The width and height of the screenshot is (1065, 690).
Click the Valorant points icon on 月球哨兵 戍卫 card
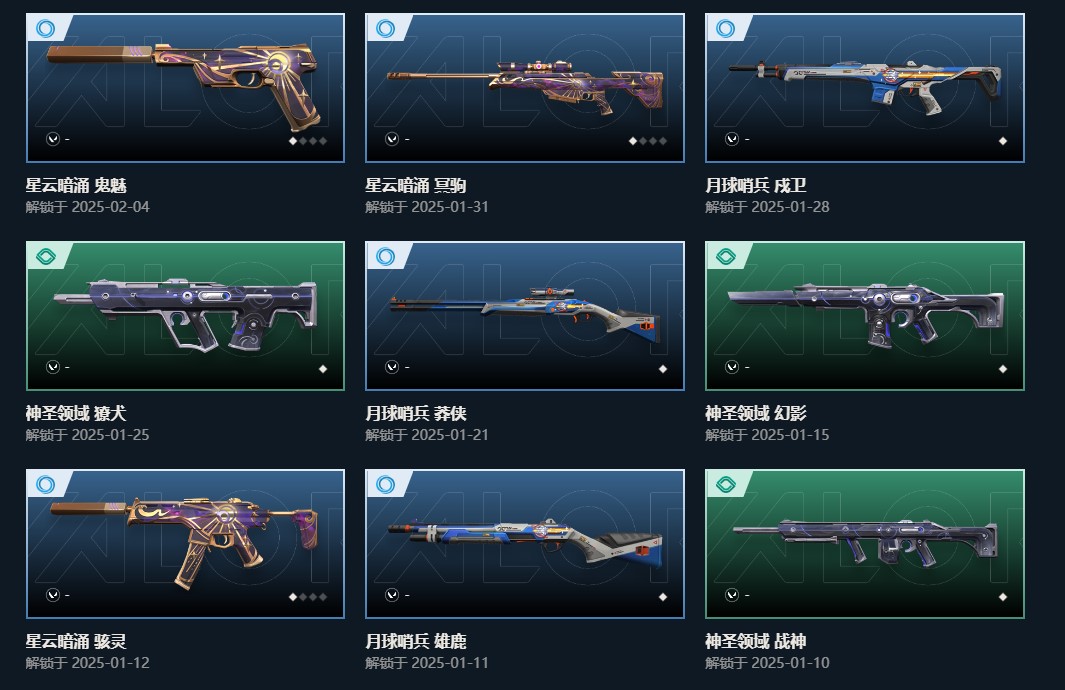pyautogui.click(x=732, y=139)
